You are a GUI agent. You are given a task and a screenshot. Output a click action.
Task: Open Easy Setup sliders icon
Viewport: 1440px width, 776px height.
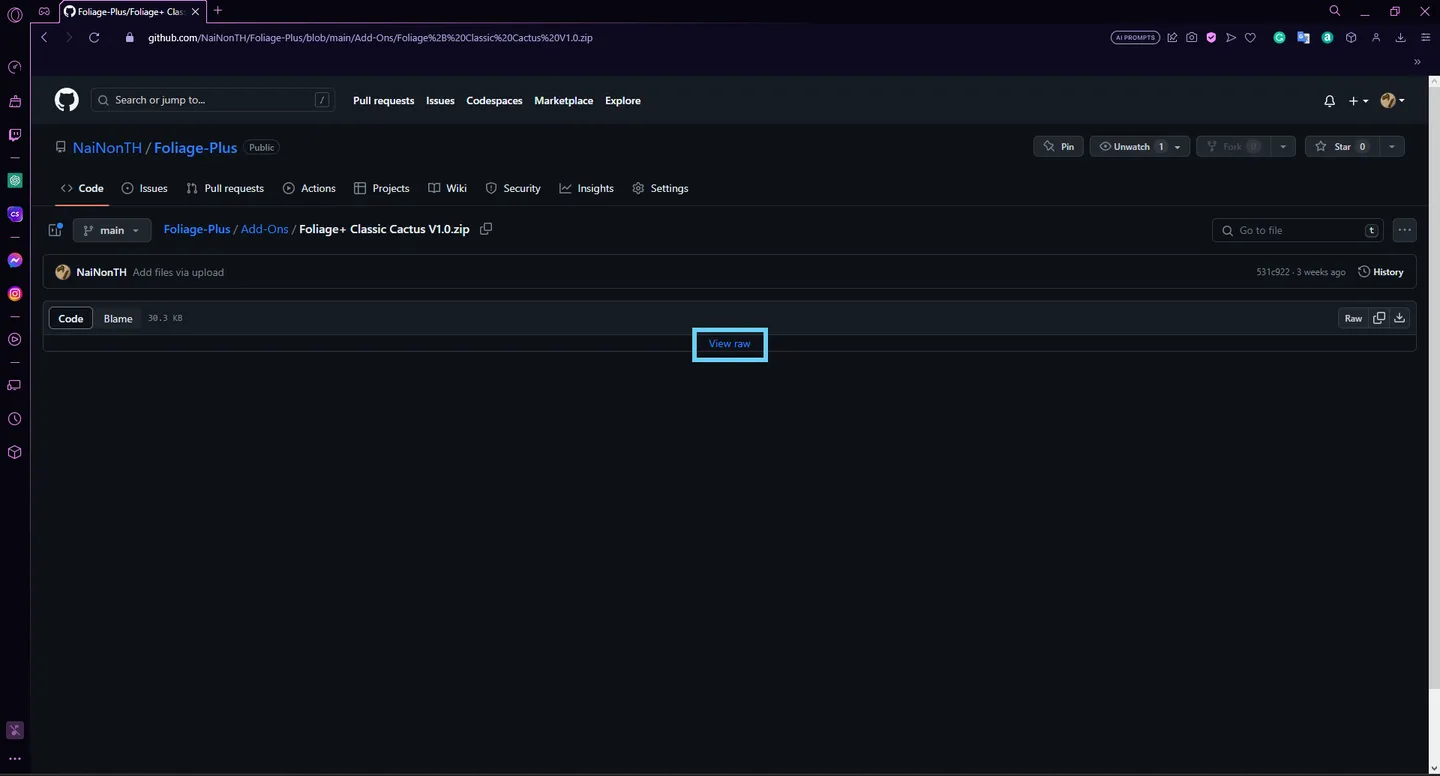[x=1425, y=38]
